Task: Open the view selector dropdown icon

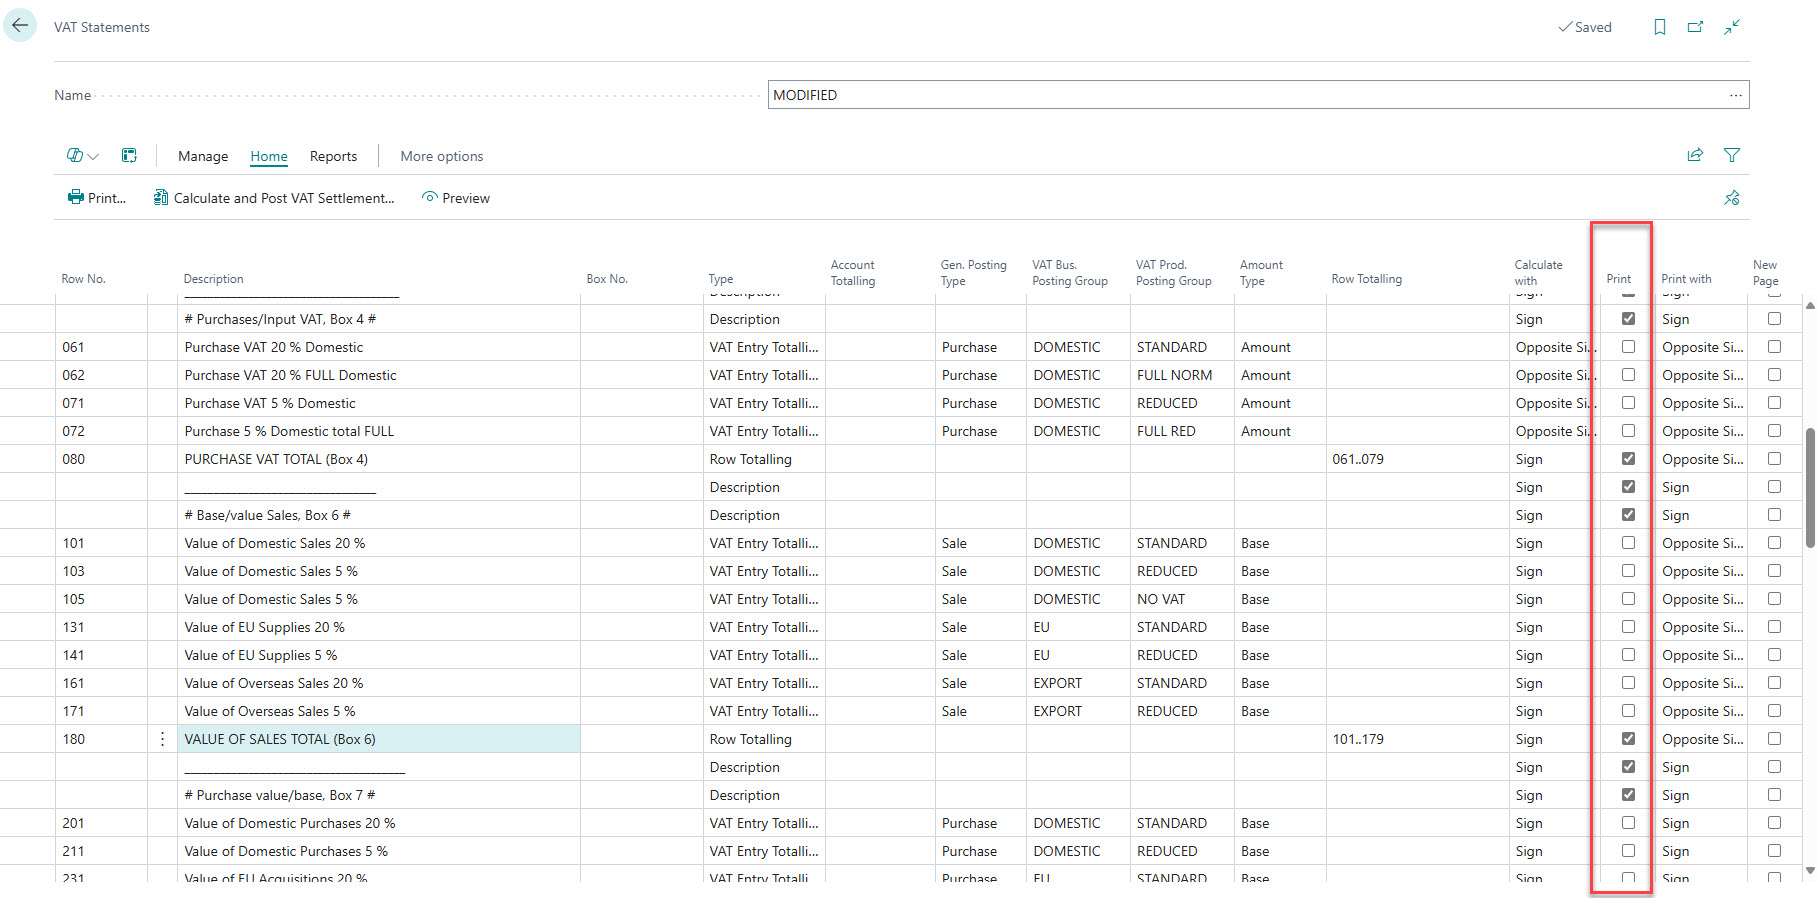Action: coord(83,155)
